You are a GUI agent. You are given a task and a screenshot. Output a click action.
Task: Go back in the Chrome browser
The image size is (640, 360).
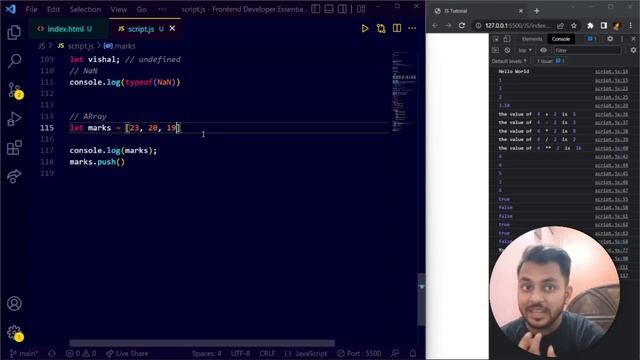435,25
